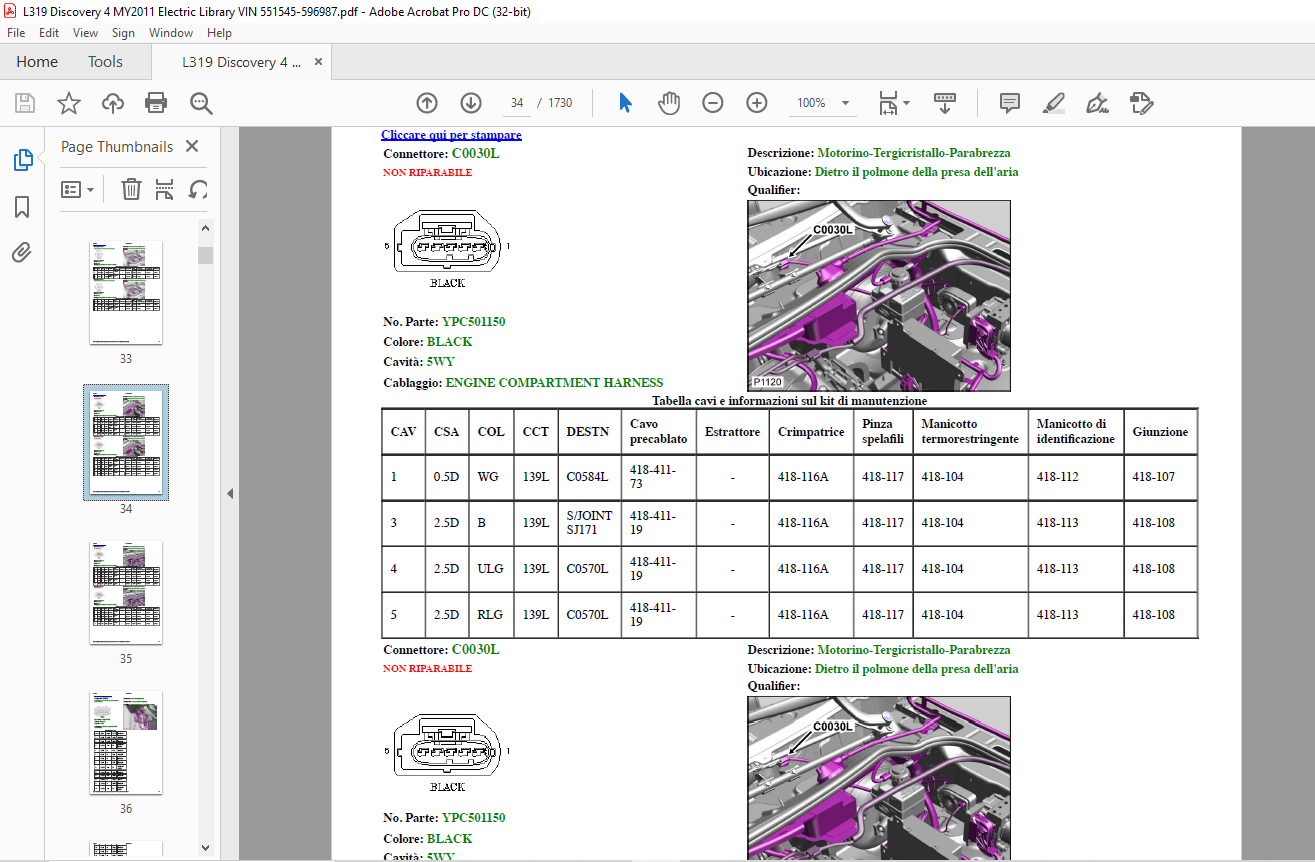1315x862 pixels.
Task: Click thumbnails panel scrollbar down arrow
Action: (205, 847)
